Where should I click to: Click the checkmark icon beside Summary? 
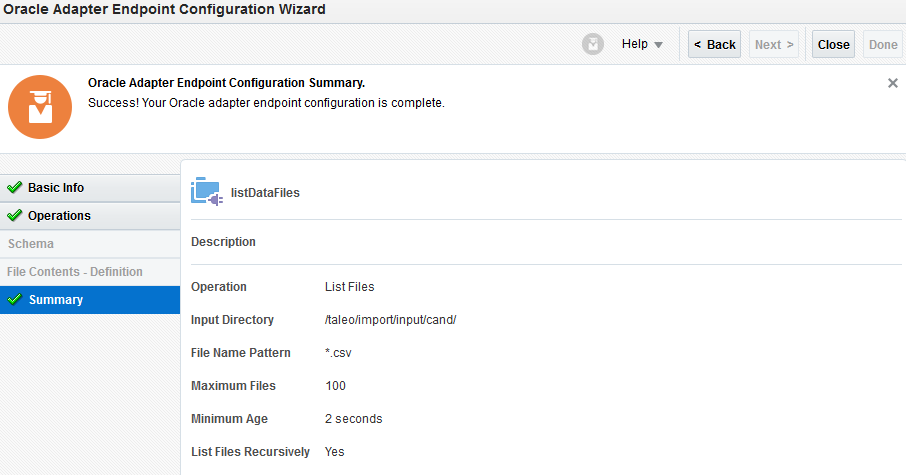coord(14,300)
